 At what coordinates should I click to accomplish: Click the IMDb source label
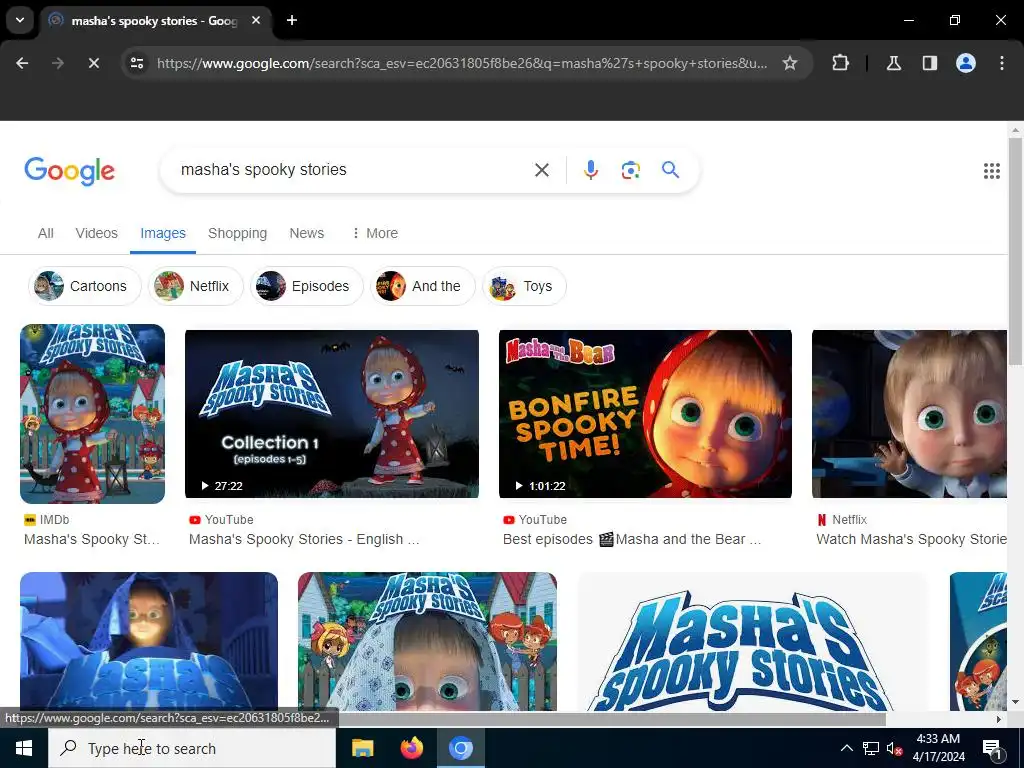click(x=46, y=520)
